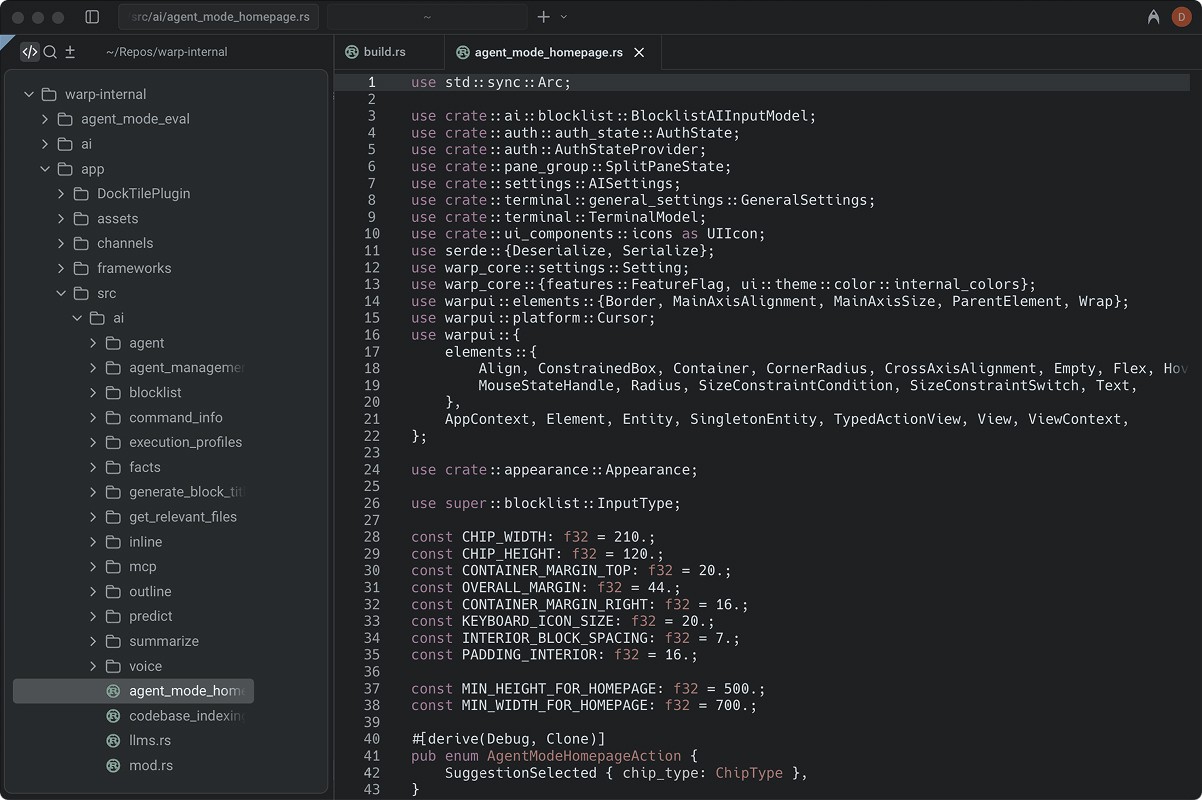Open new tab options dropdown chevron
The width and height of the screenshot is (1202, 800).
click(564, 17)
